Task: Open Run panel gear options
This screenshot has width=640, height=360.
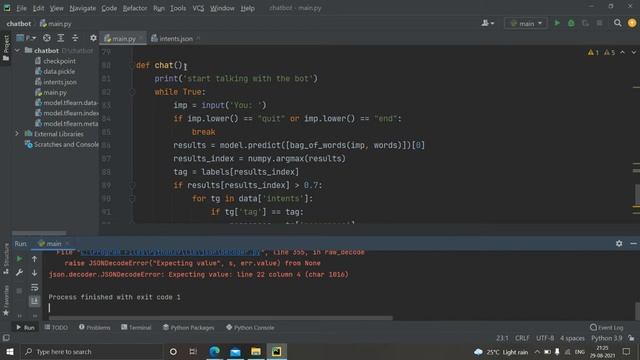Action: 619,243
